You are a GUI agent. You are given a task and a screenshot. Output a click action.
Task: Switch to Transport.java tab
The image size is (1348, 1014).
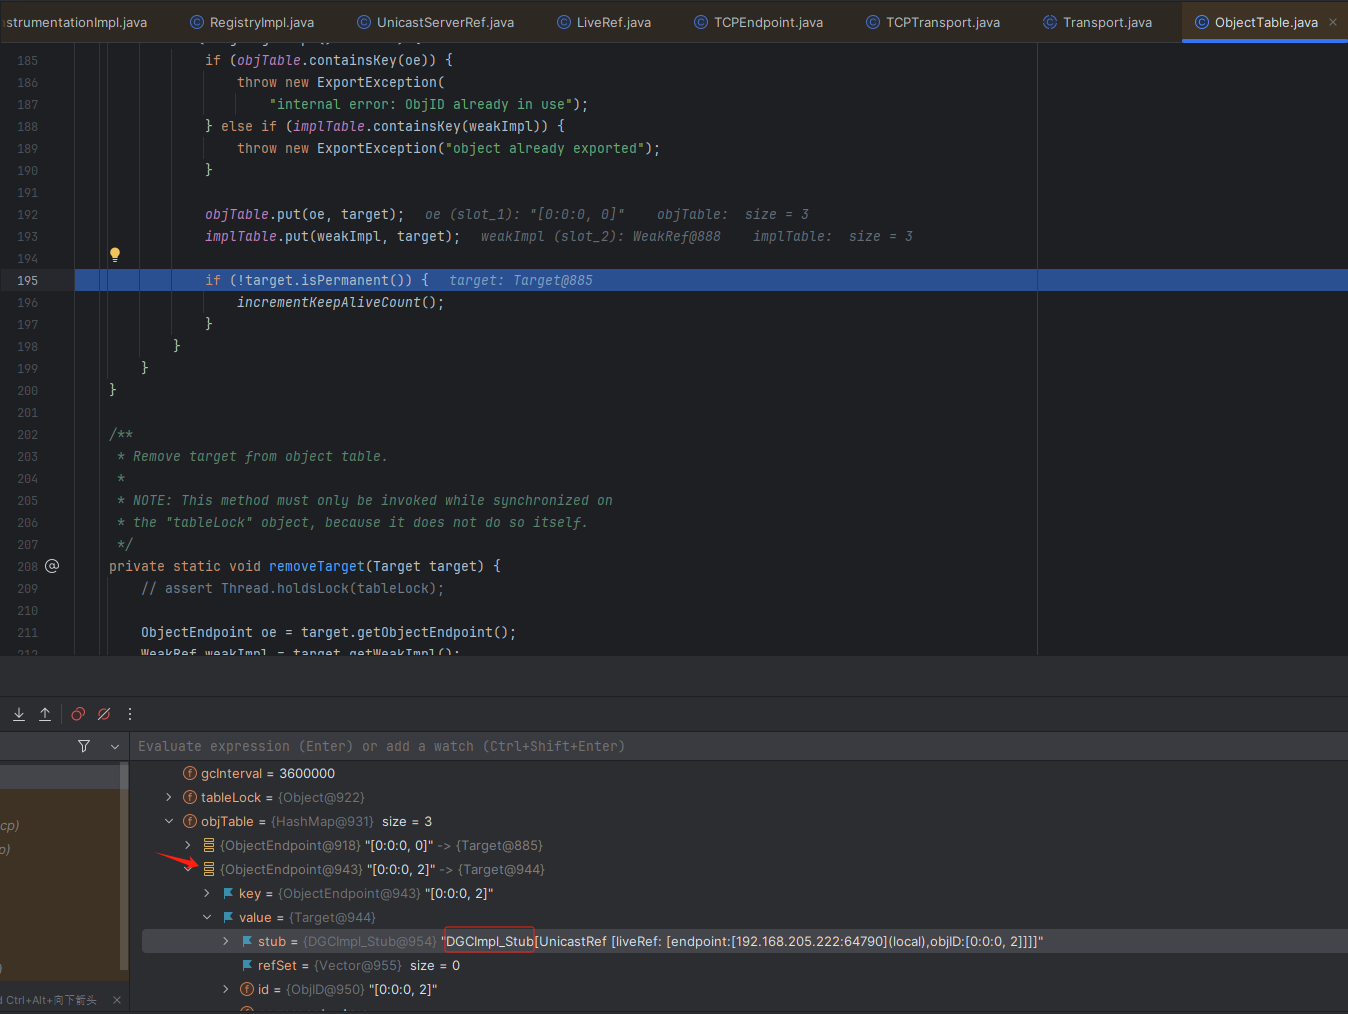pyautogui.click(x=1097, y=22)
